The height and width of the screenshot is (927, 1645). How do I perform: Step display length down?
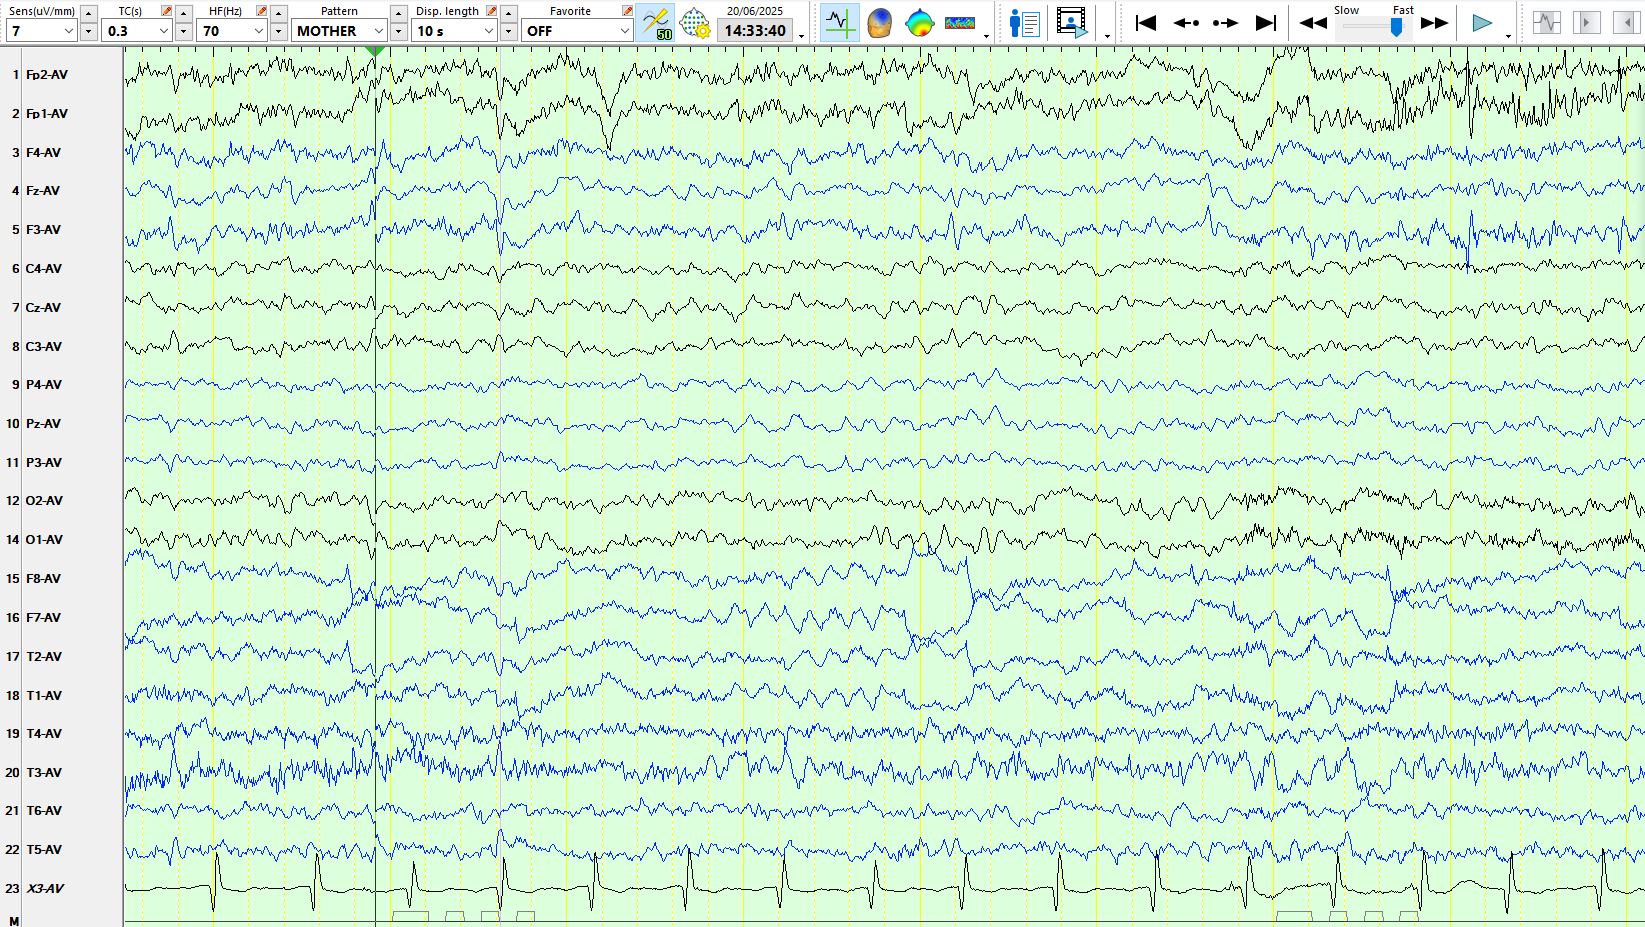coord(509,32)
